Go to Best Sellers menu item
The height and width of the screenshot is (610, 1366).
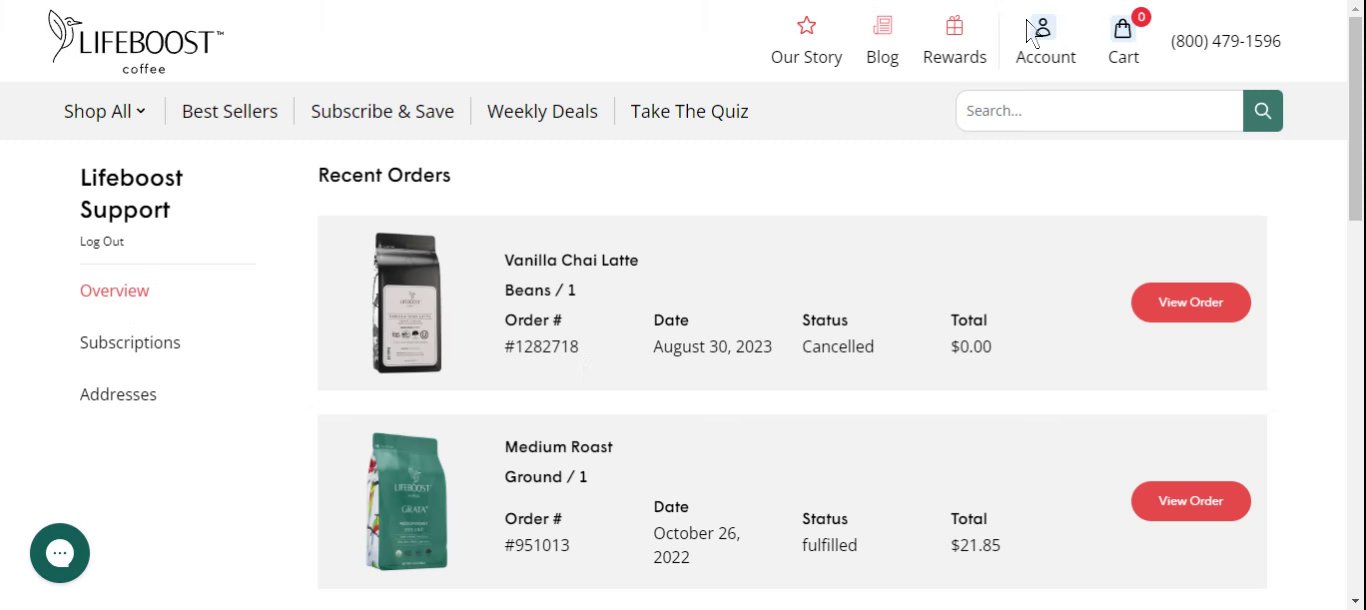click(230, 111)
